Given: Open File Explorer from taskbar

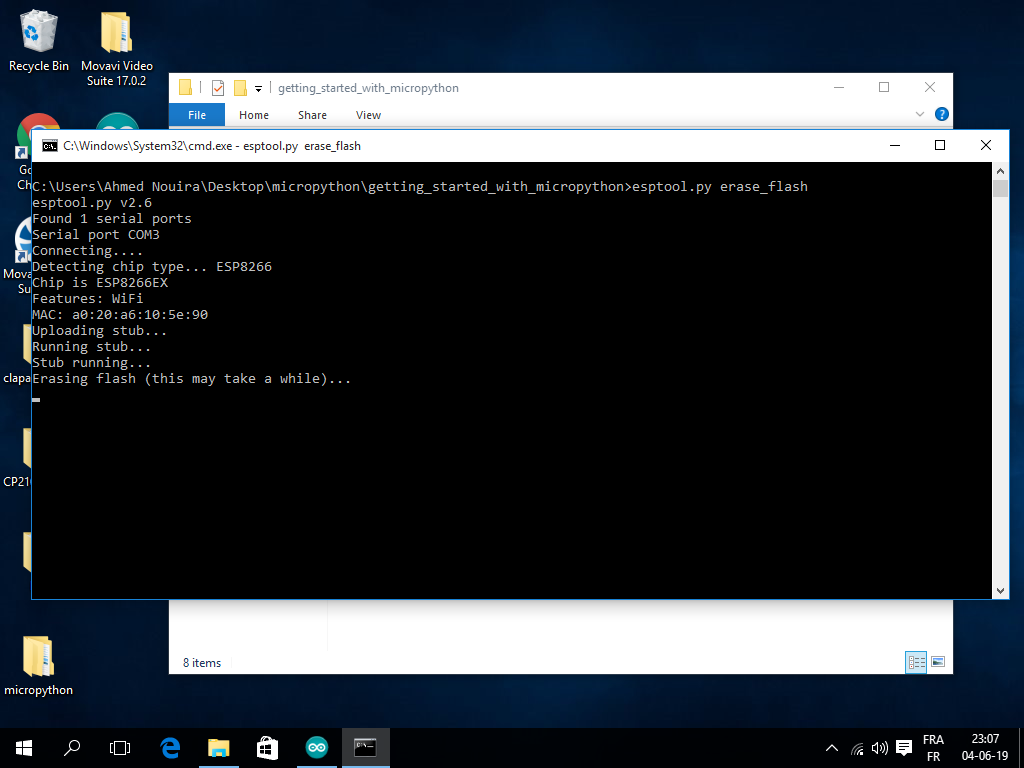Looking at the screenshot, I should click(219, 748).
